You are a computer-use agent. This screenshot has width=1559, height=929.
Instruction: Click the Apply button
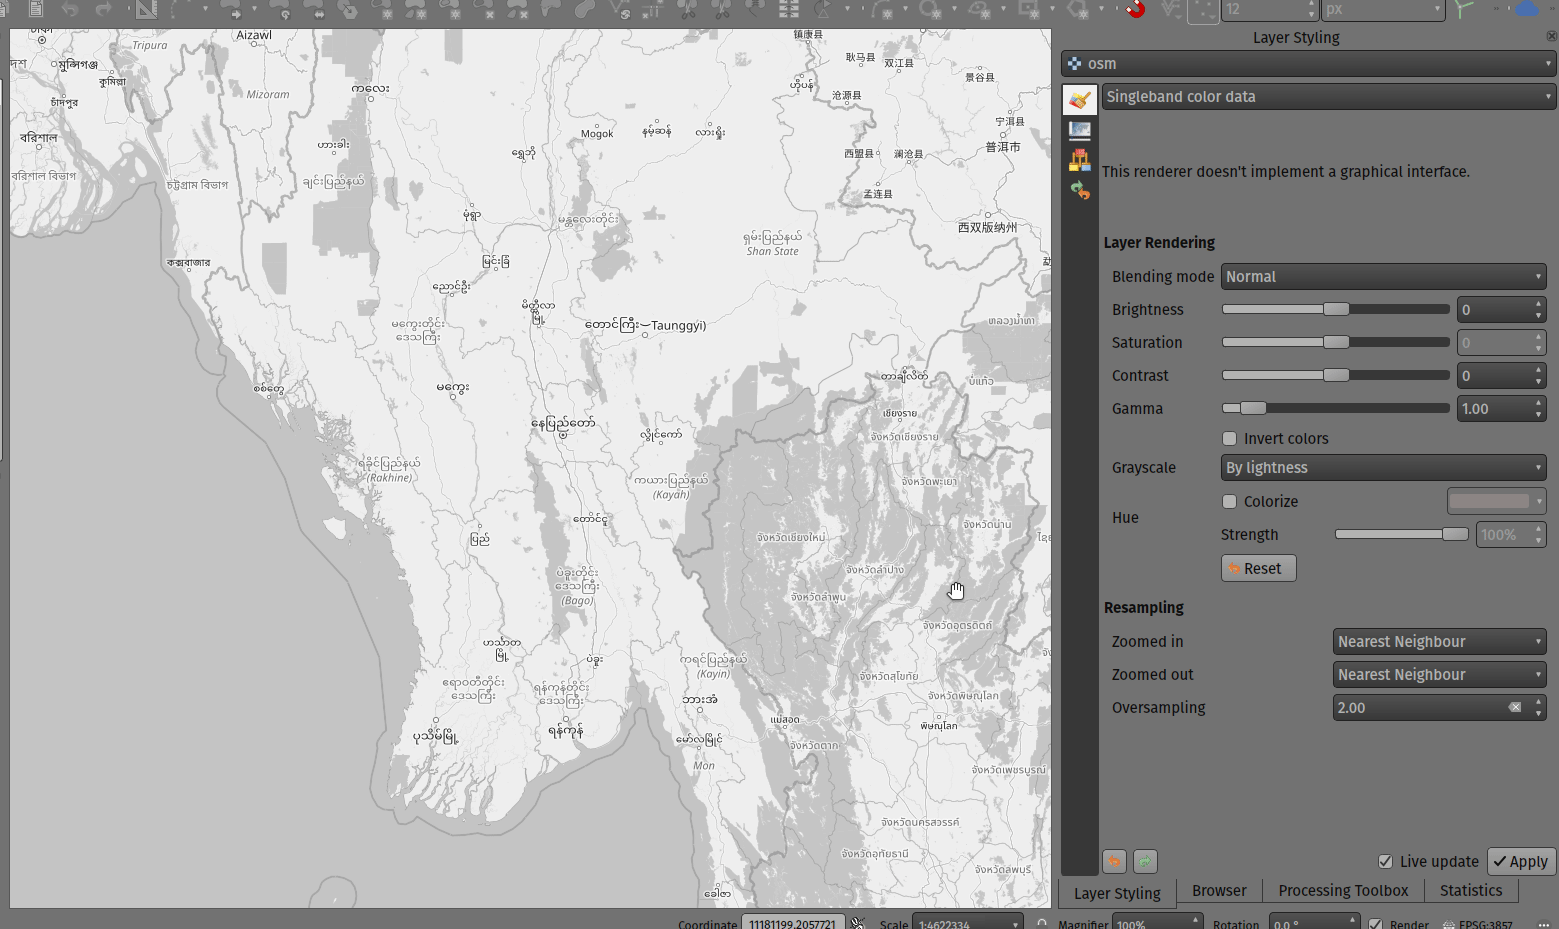[x=1520, y=861]
